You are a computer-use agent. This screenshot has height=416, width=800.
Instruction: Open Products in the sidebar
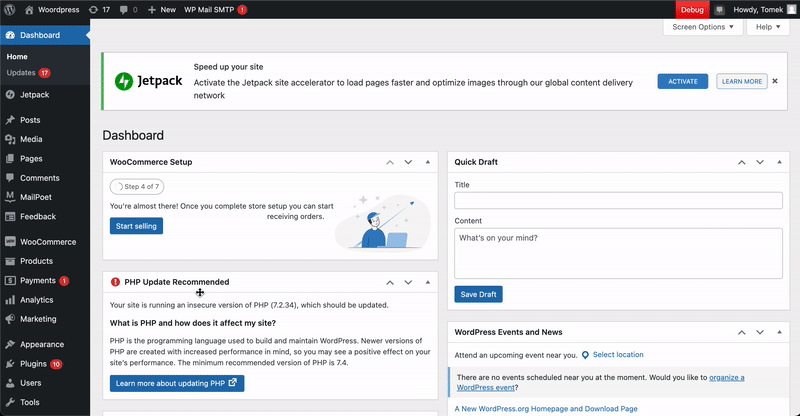[x=45, y=261]
